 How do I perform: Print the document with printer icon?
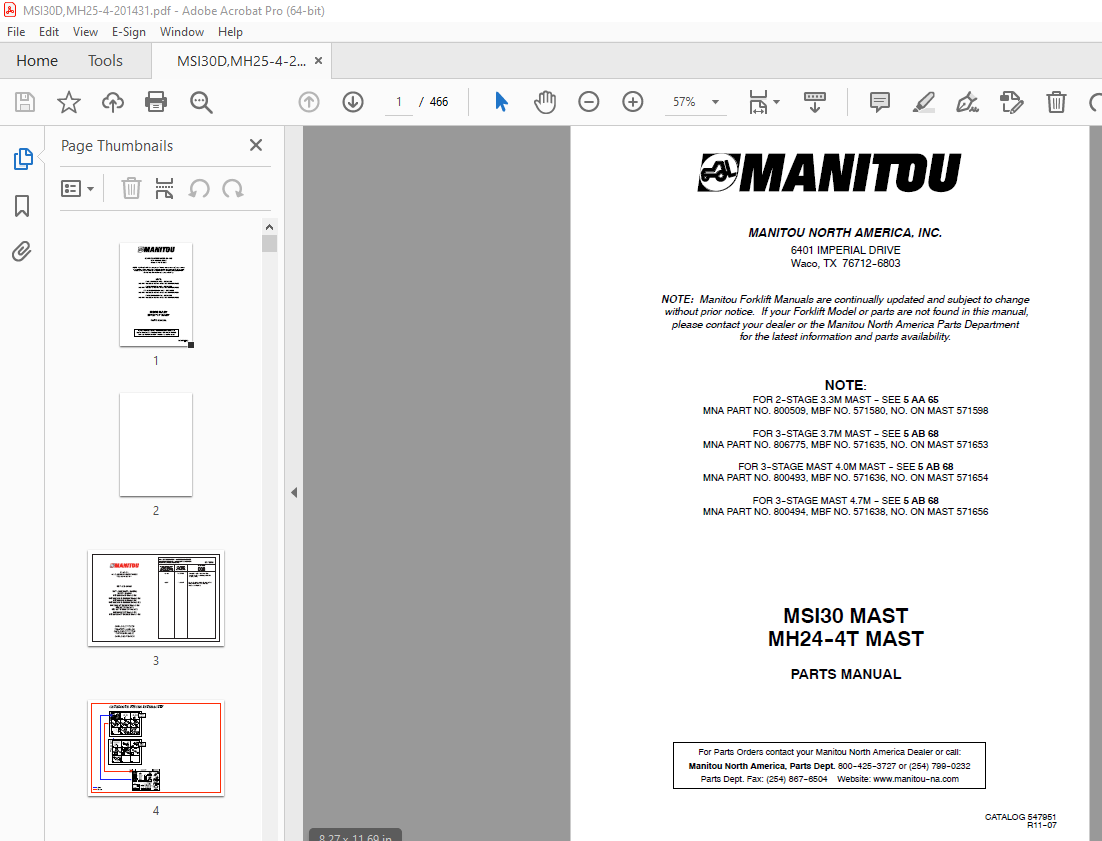(156, 102)
